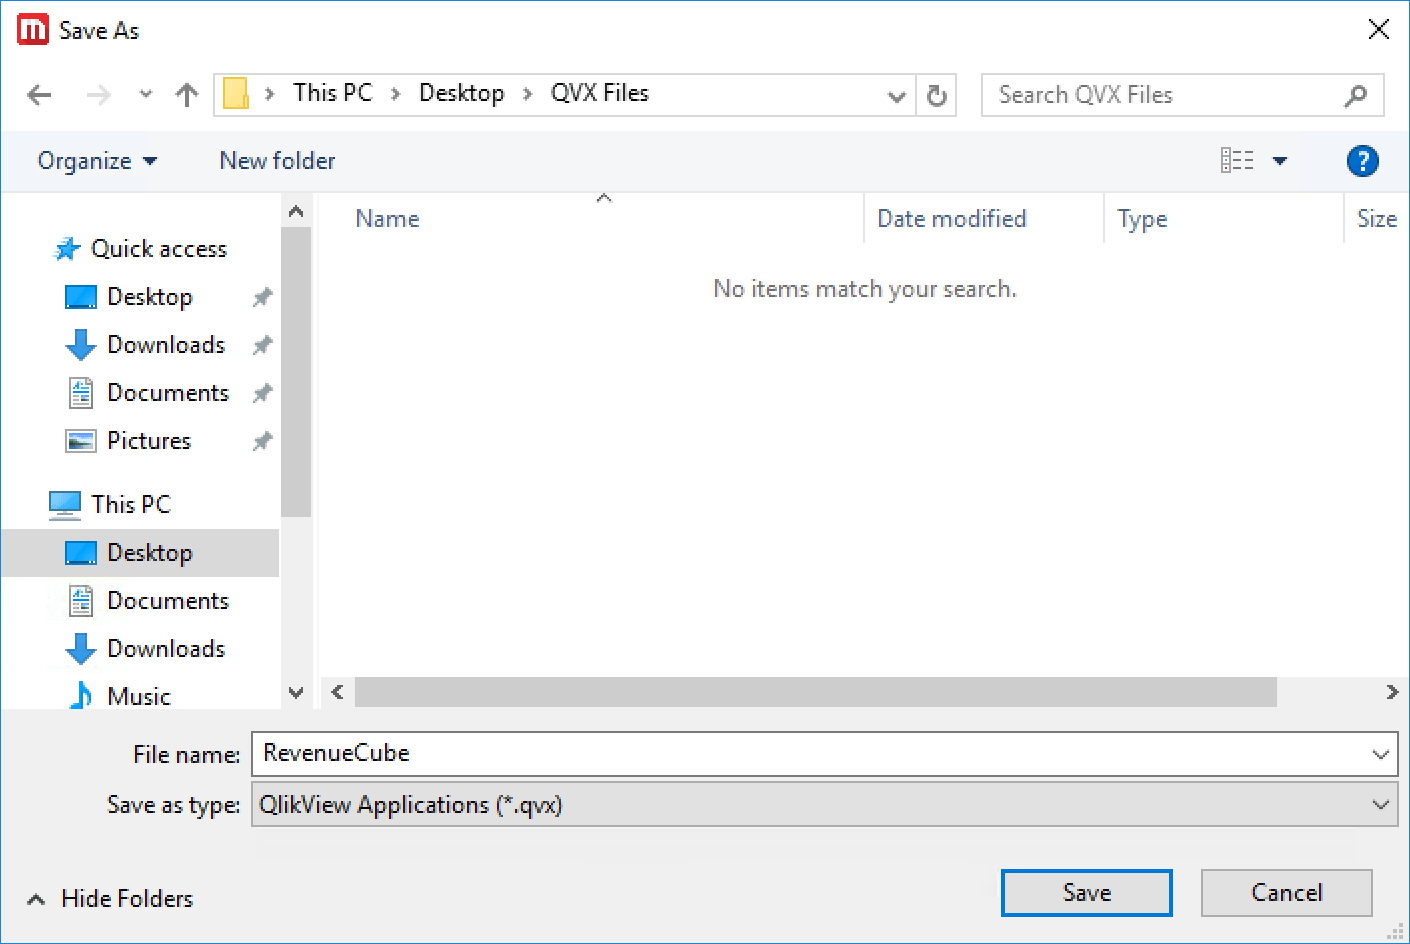Unpin Downloads from Quick access
This screenshot has height=944, width=1410.
pos(262,345)
